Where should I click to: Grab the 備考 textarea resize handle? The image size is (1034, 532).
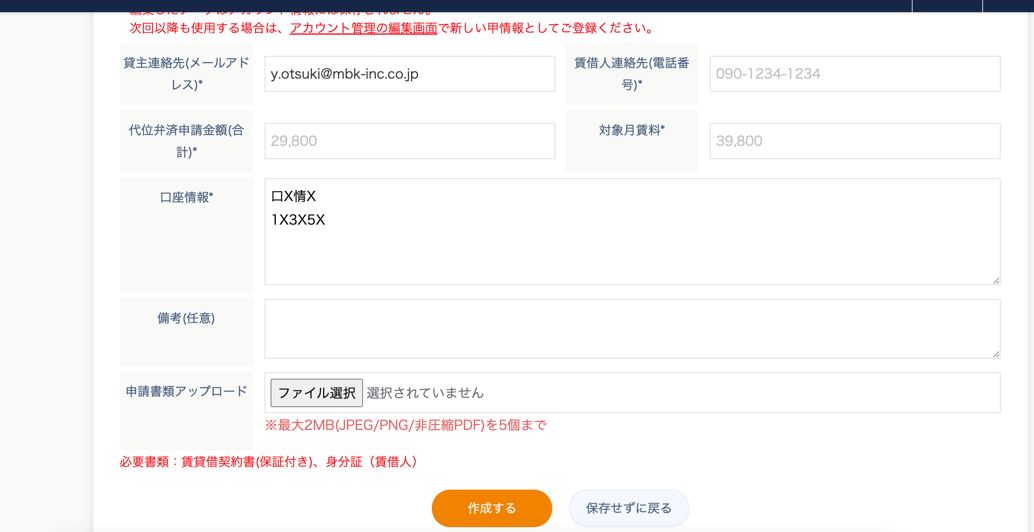[994, 353]
